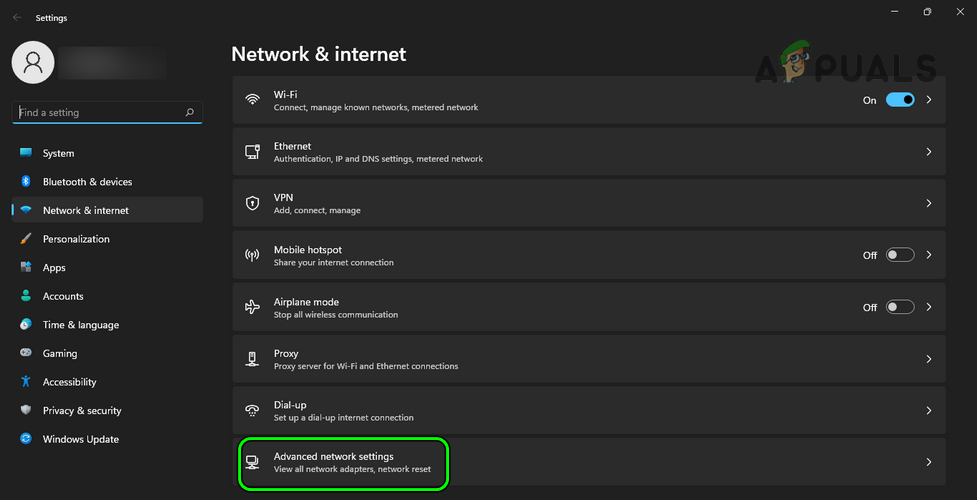Open Personalization in the sidebar

76,239
